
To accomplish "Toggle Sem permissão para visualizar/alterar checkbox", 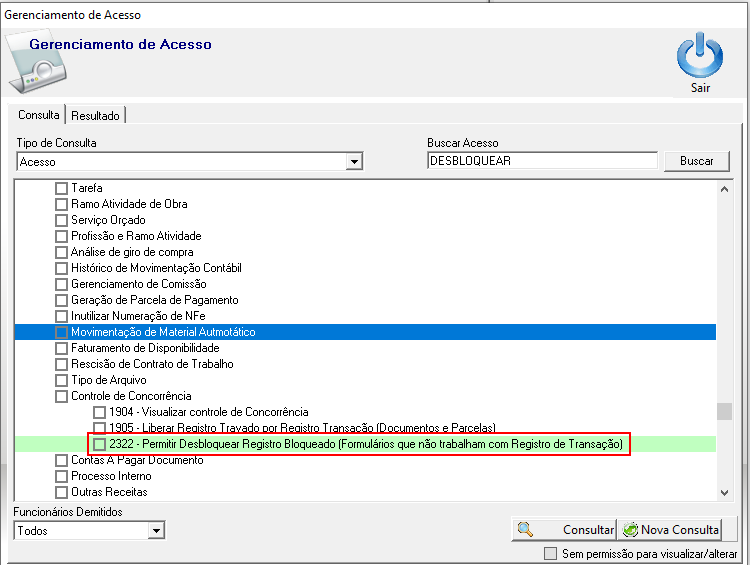I will coord(550,554).
